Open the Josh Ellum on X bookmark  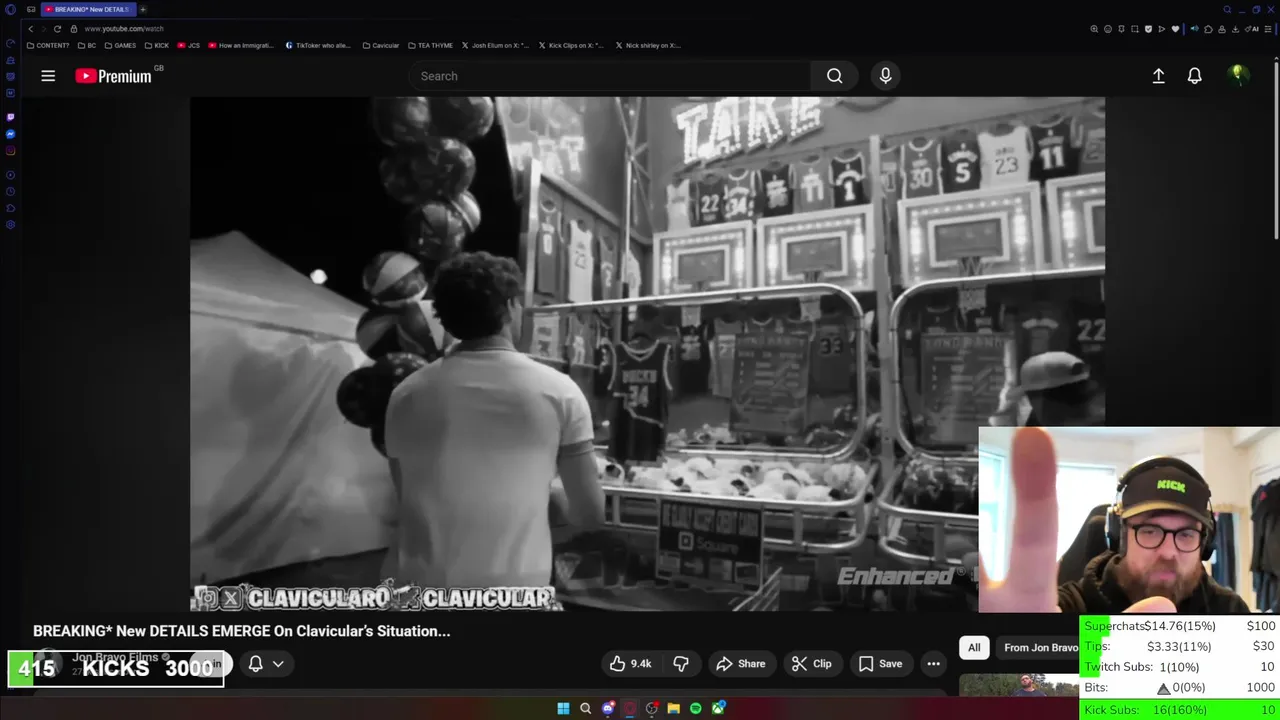point(496,45)
